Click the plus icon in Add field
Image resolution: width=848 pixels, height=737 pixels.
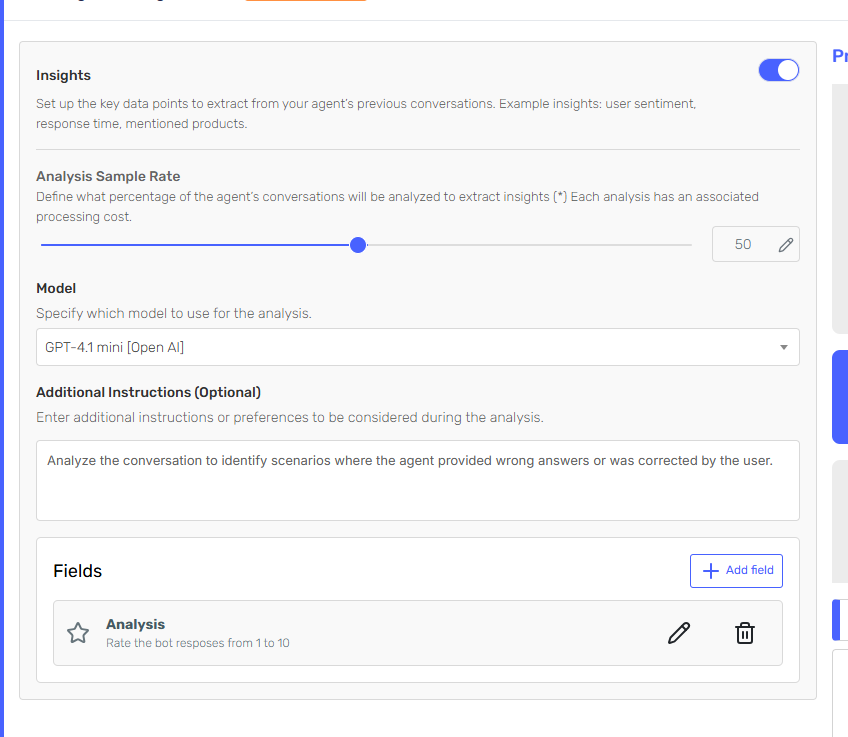(x=709, y=570)
